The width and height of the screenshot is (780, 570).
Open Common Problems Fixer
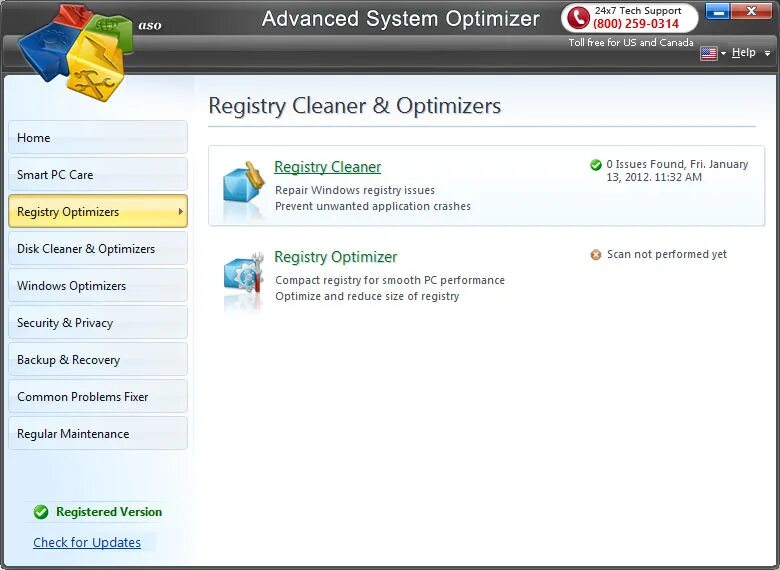click(x=98, y=396)
